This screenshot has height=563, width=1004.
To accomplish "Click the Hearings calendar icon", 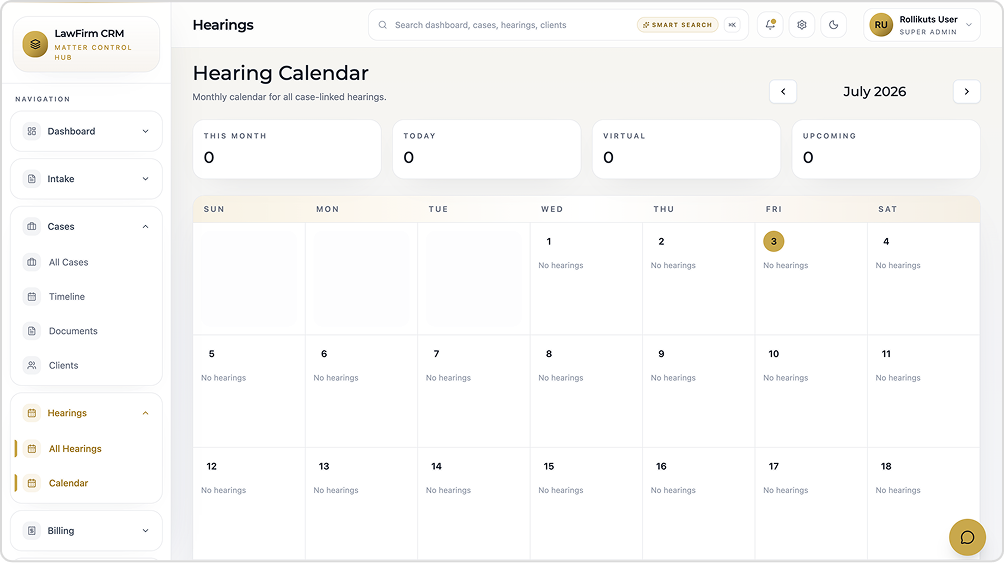I will [31, 413].
